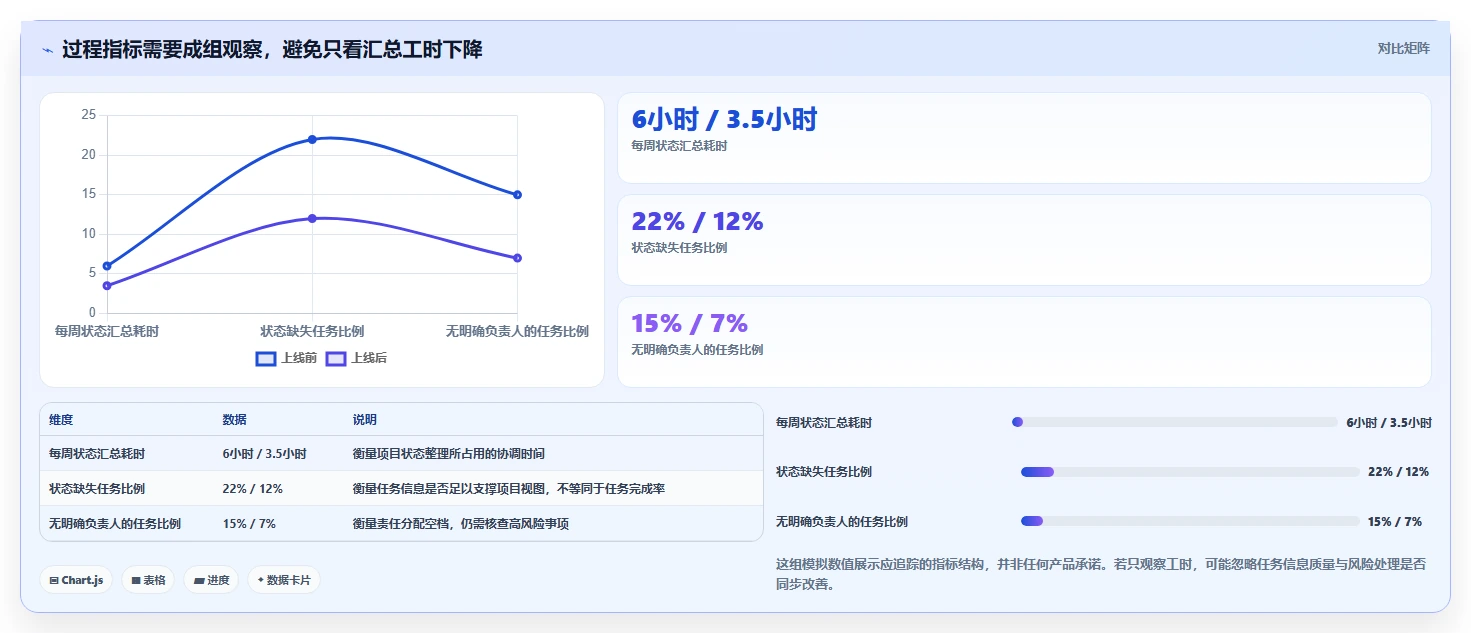This screenshot has height=633, width=1471.
Task: Click table cell 衡量项目状态整理所占用的协调时间
Action: (449, 454)
